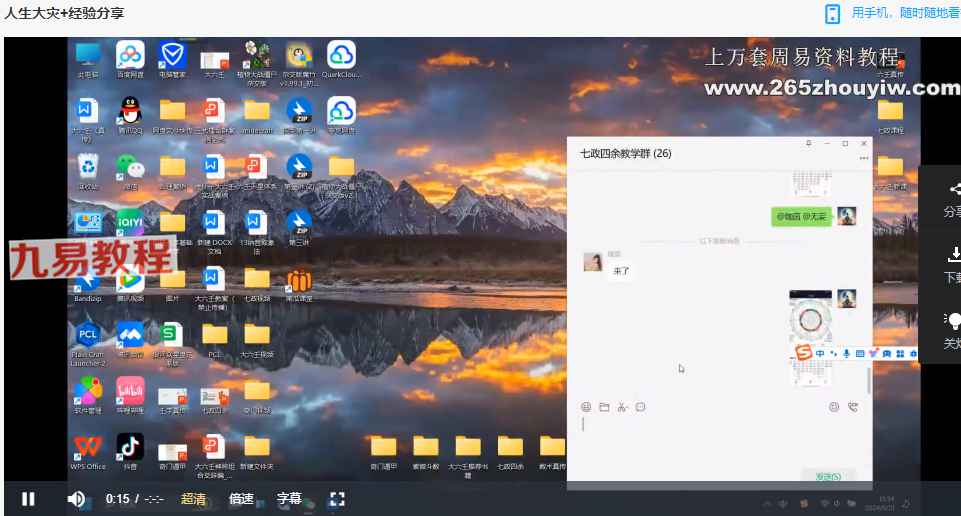Viewport: 961px width, 516px height.
Task: Open the iQIYI desktop shortcut
Action: tap(130, 222)
